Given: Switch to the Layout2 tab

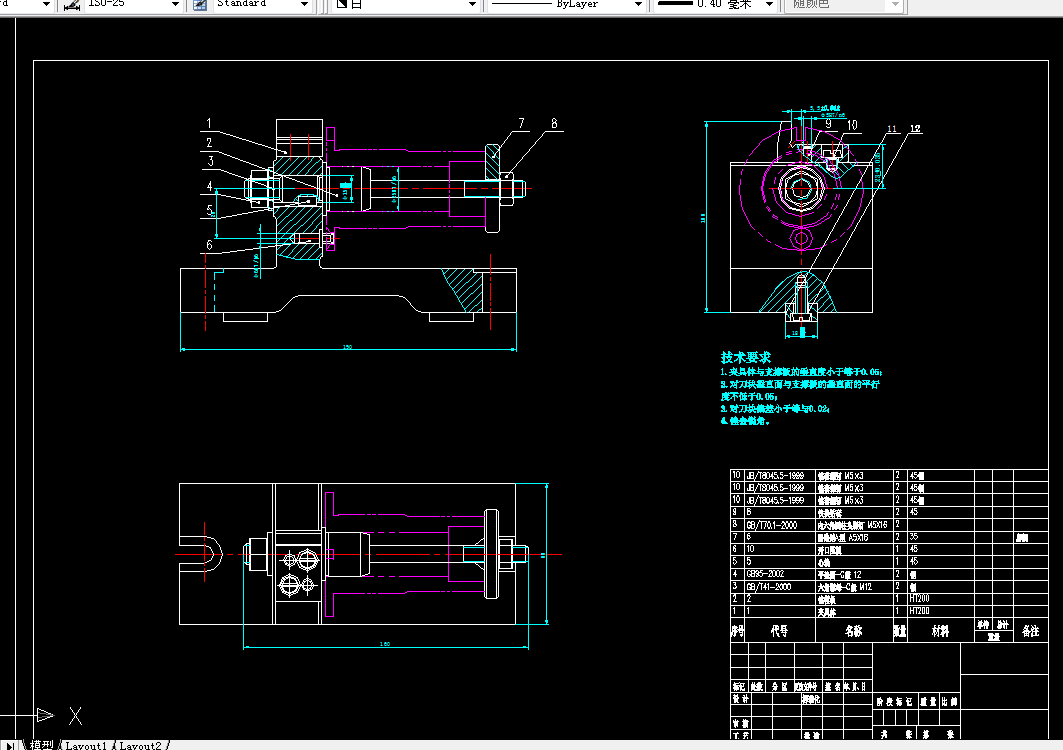Looking at the screenshot, I should [140, 745].
